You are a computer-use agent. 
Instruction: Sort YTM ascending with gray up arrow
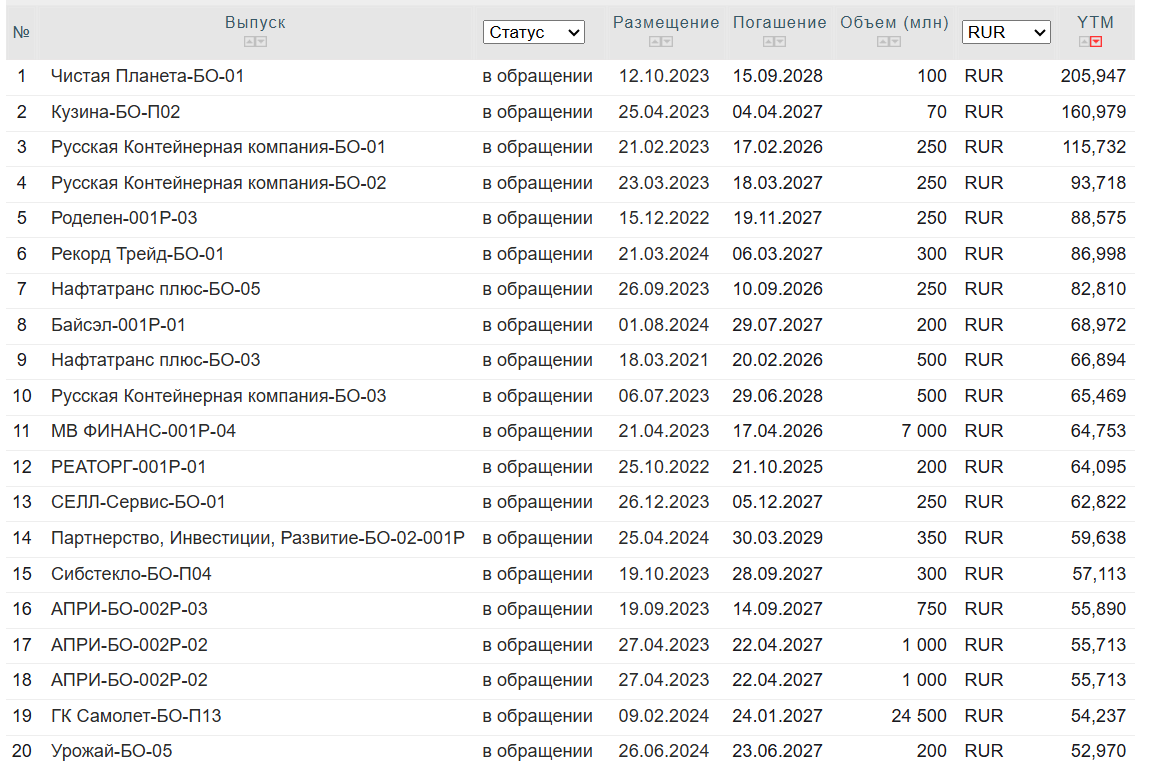coord(1084,42)
